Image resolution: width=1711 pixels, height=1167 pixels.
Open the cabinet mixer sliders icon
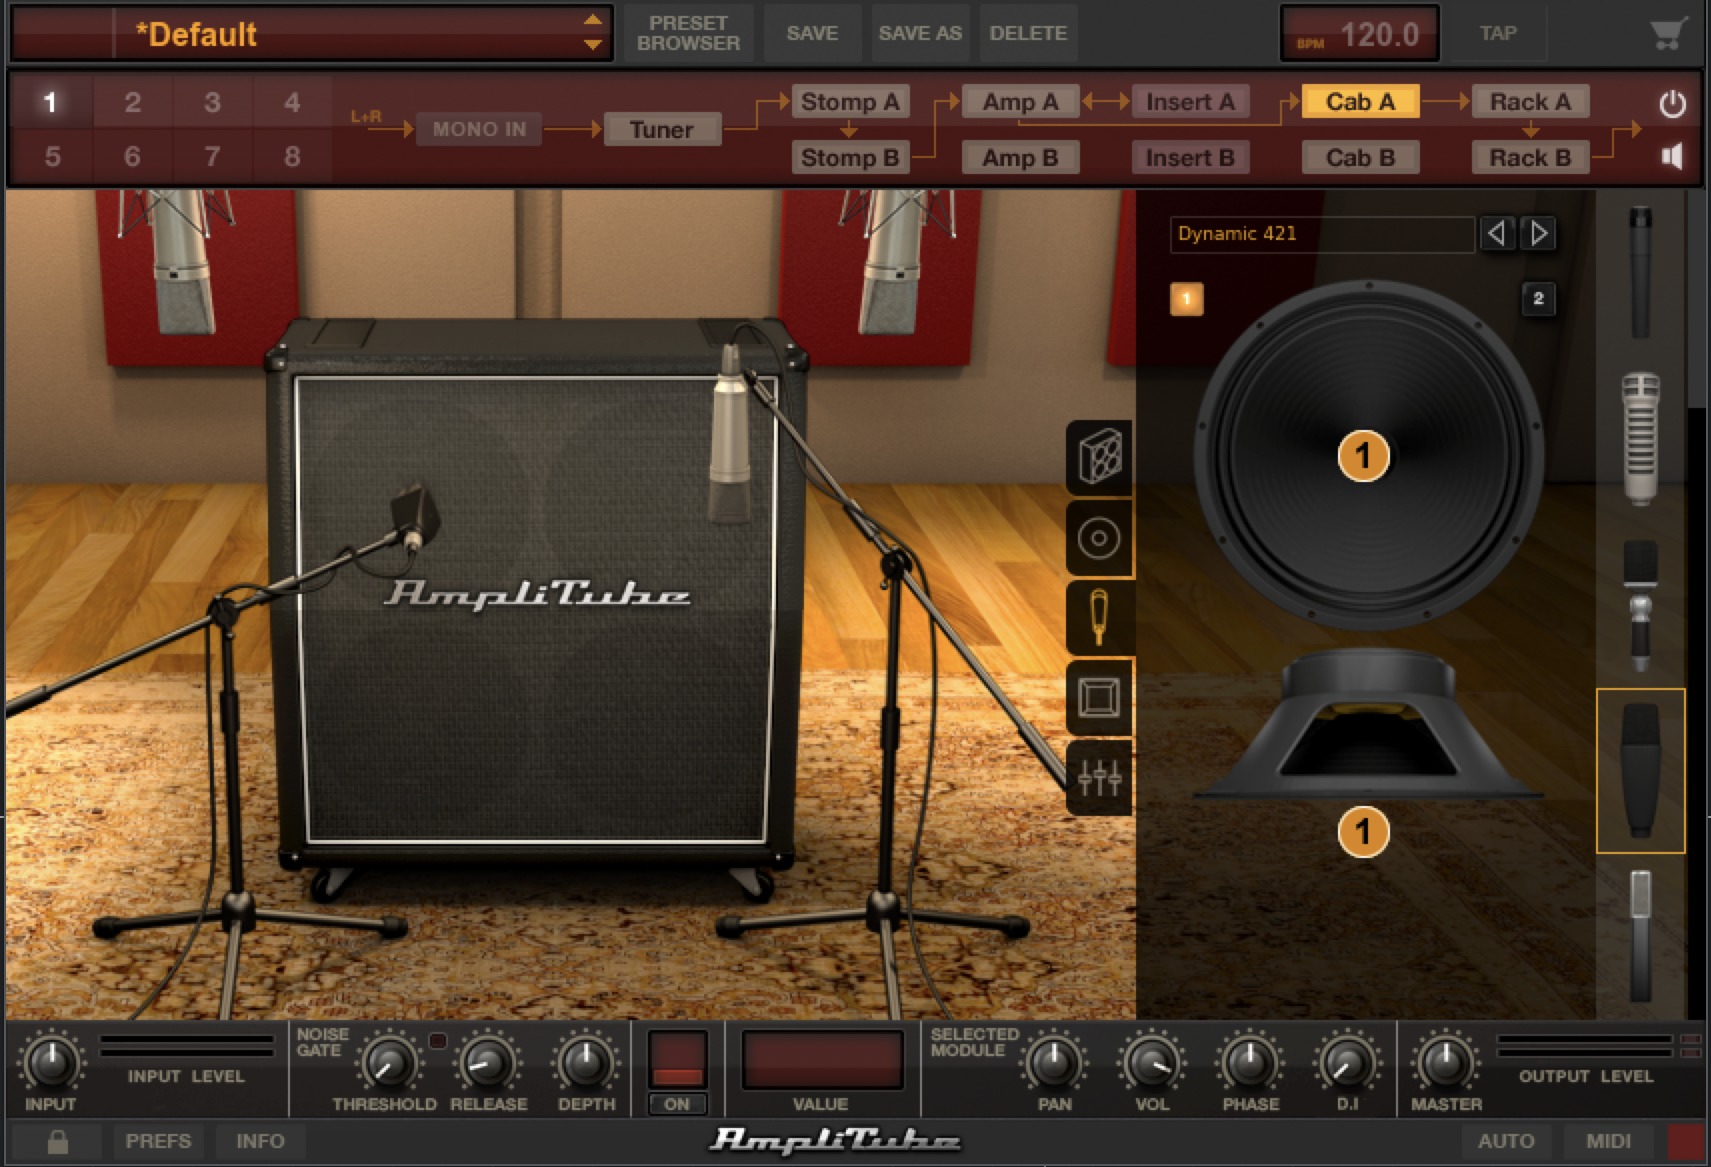tap(1099, 777)
